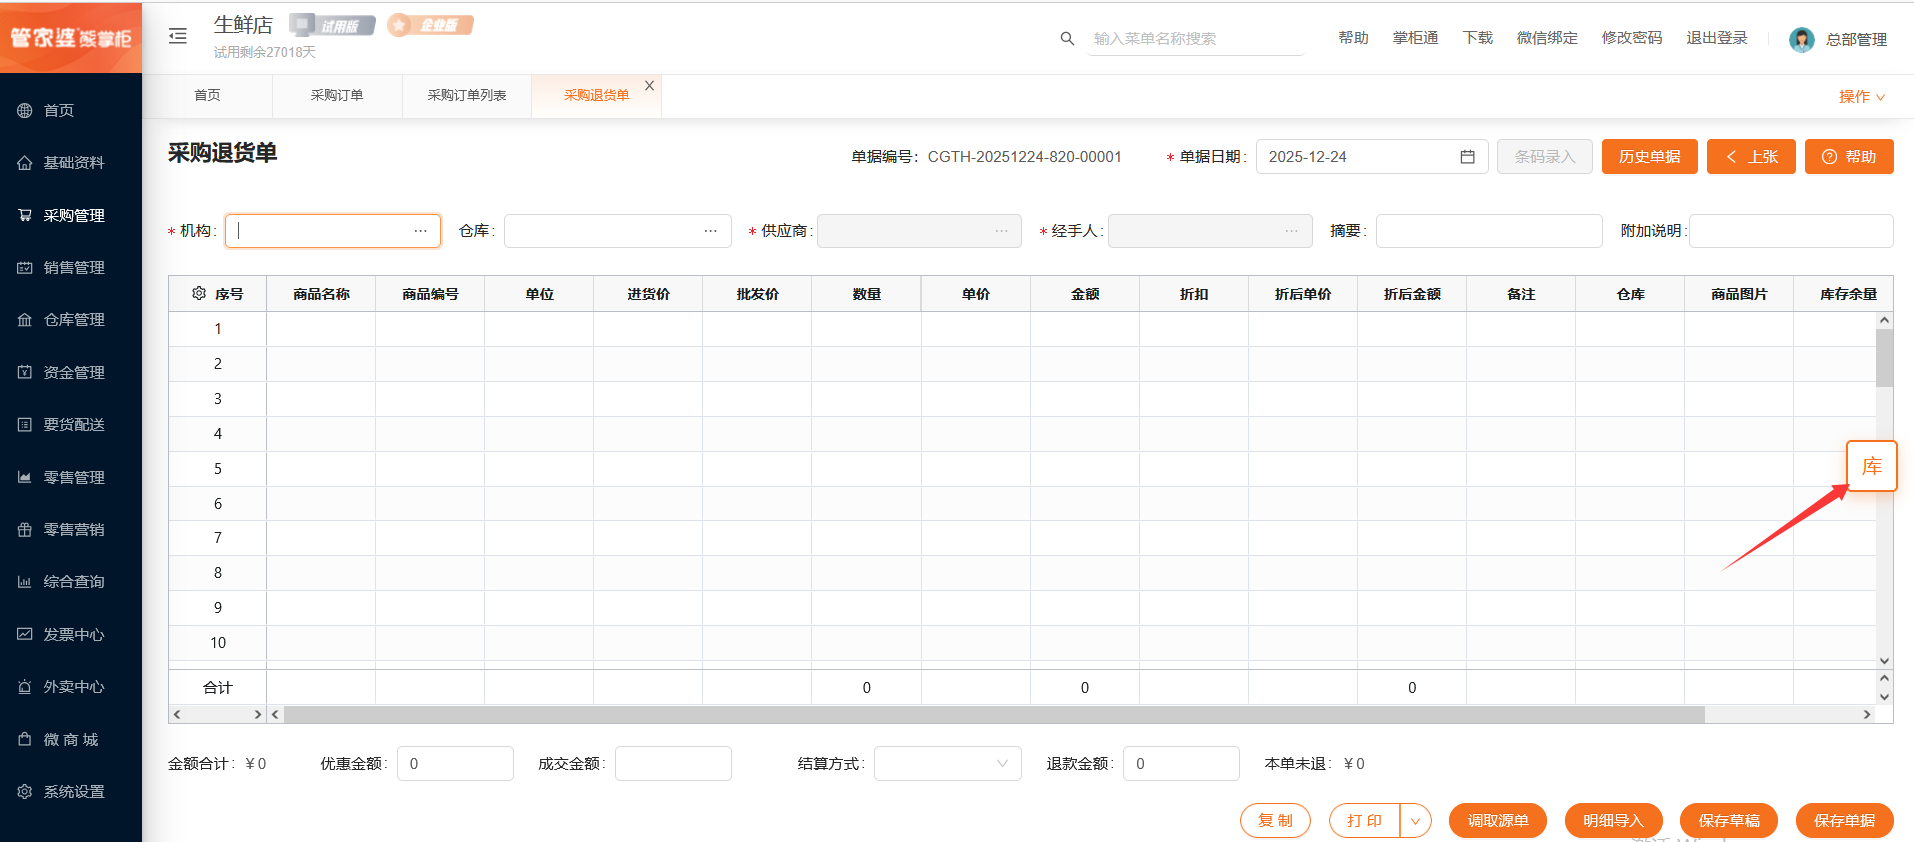This screenshot has height=842, width=1914.
Task: Switch to 采购订单列表 tab
Action: click(466, 96)
